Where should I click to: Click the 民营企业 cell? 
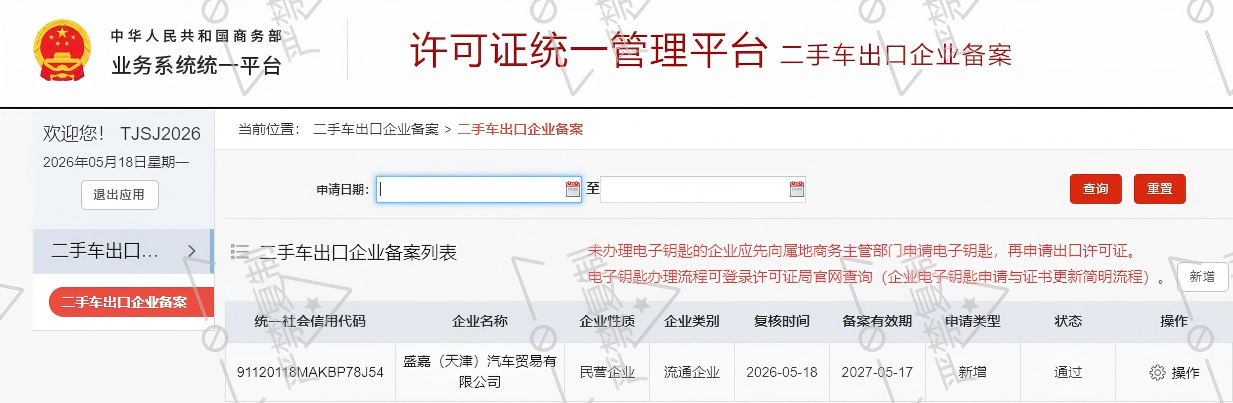(x=607, y=372)
